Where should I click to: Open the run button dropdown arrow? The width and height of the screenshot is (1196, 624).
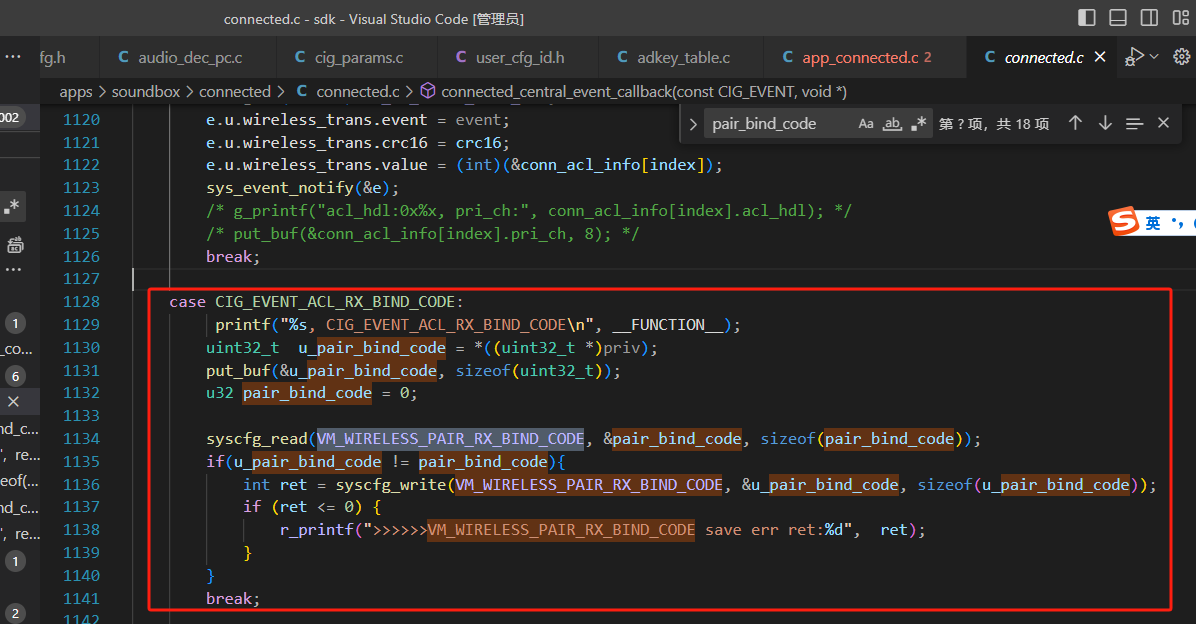[1154, 57]
